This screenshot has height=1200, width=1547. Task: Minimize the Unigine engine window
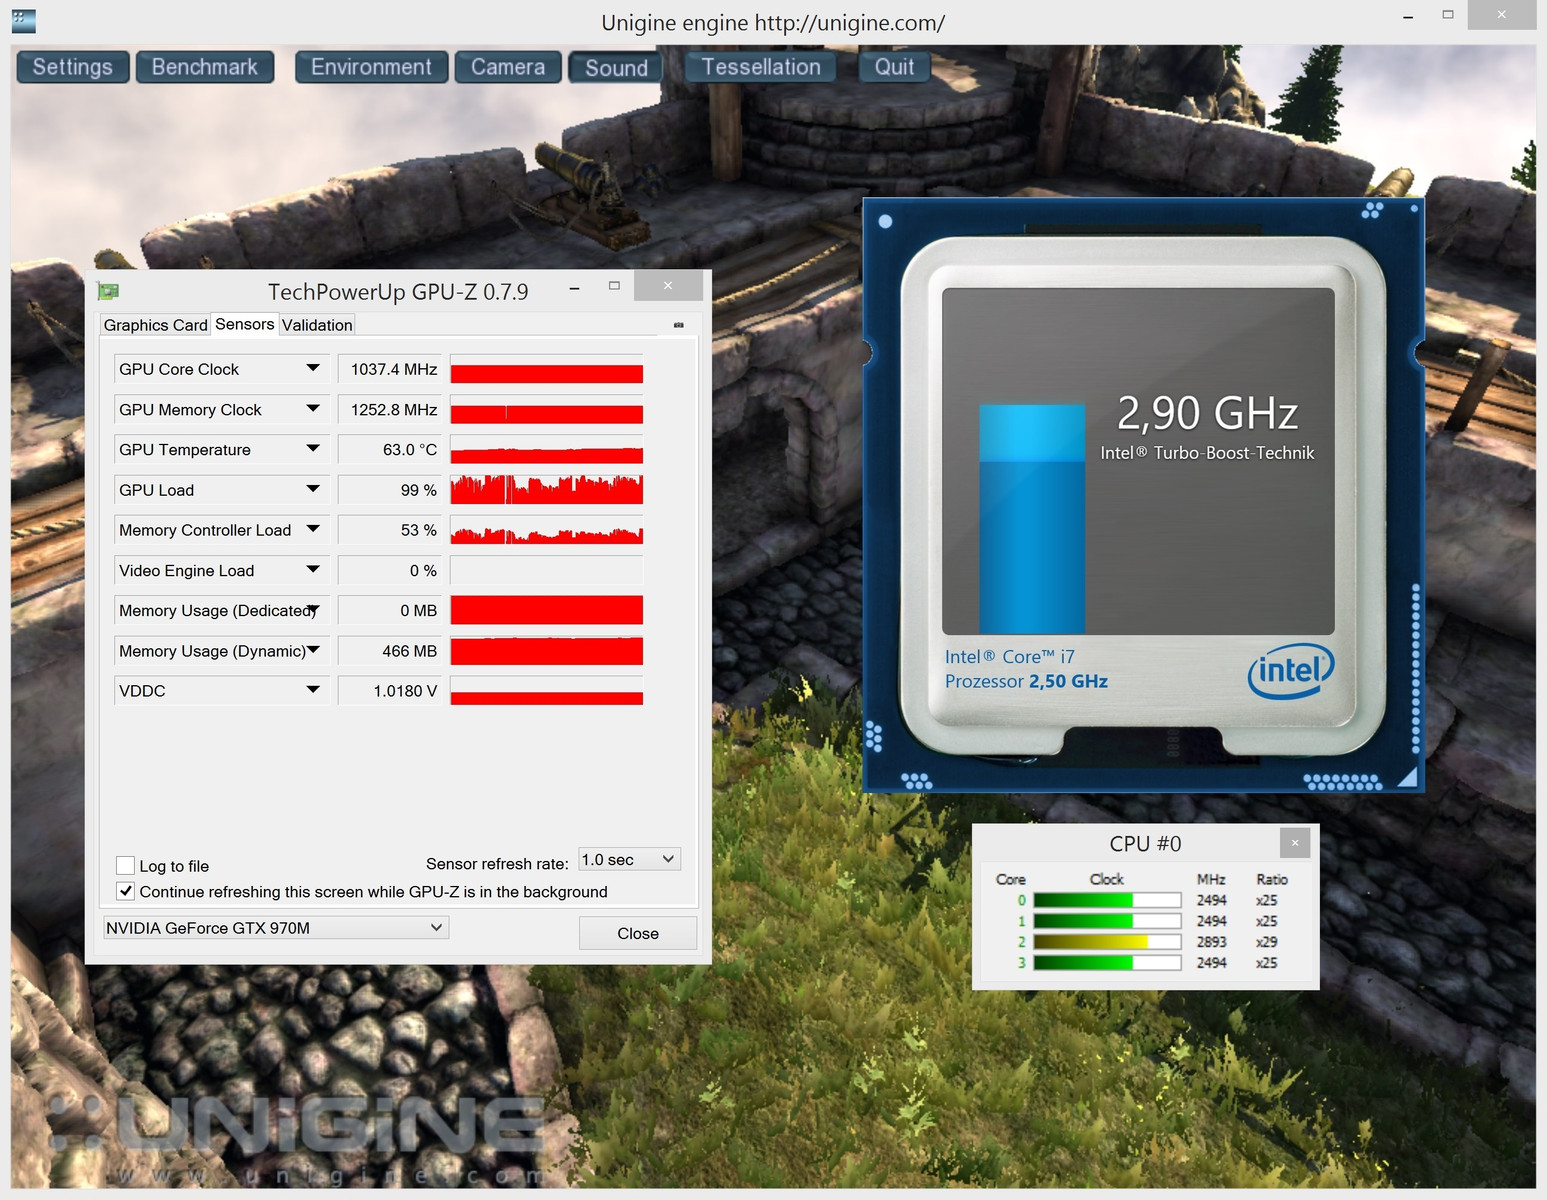click(x=1408, y=16)
